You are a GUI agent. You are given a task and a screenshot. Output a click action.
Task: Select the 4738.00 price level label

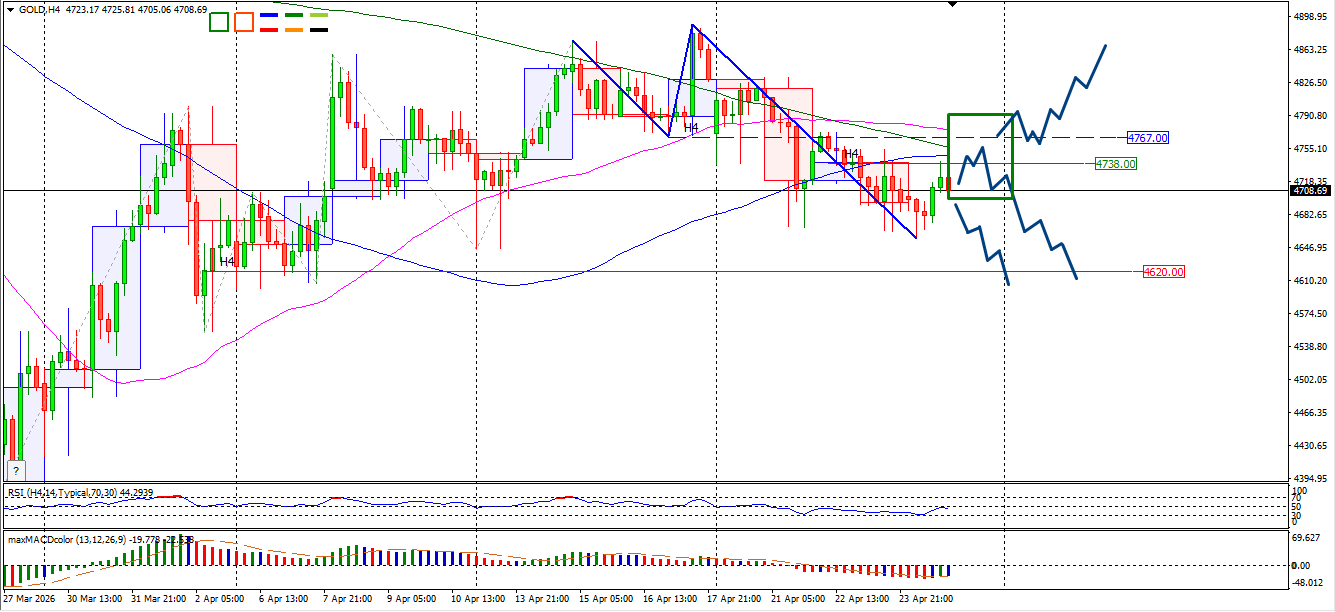coord(1115,164)
